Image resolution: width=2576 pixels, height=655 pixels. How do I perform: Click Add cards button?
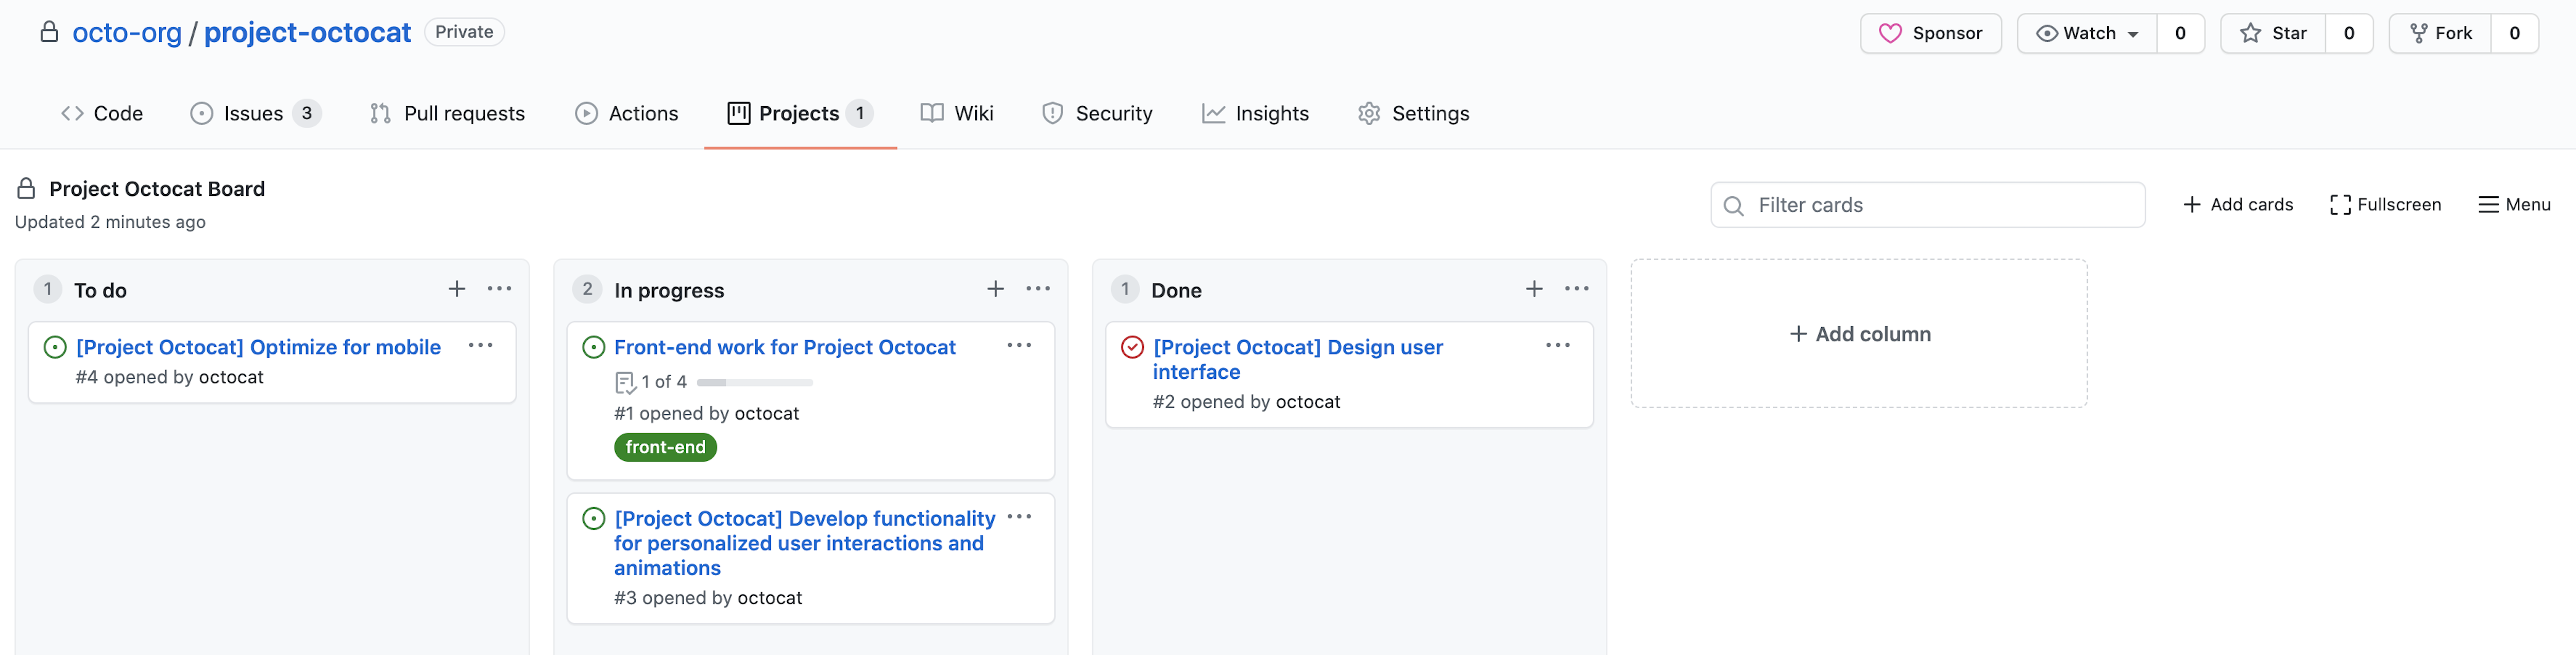pos(2238,204)
